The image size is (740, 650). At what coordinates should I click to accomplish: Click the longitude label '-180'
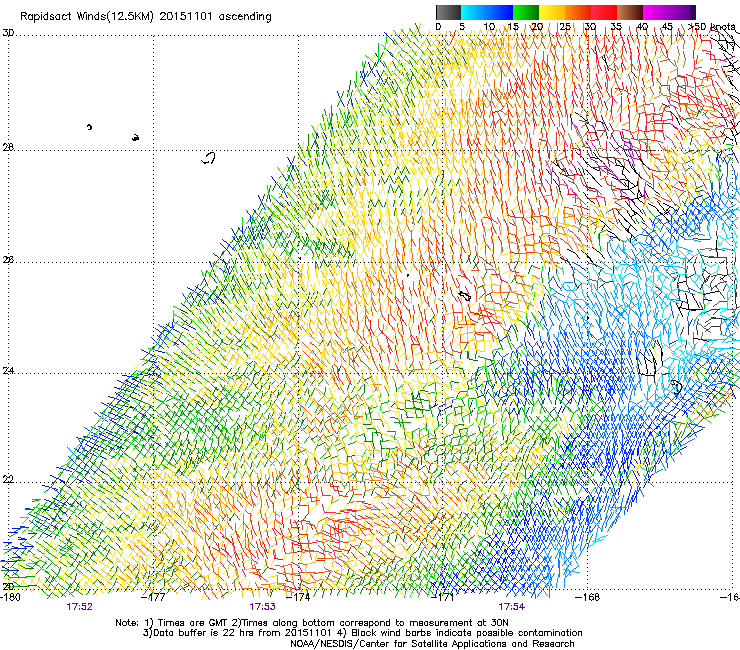point(11,597)
